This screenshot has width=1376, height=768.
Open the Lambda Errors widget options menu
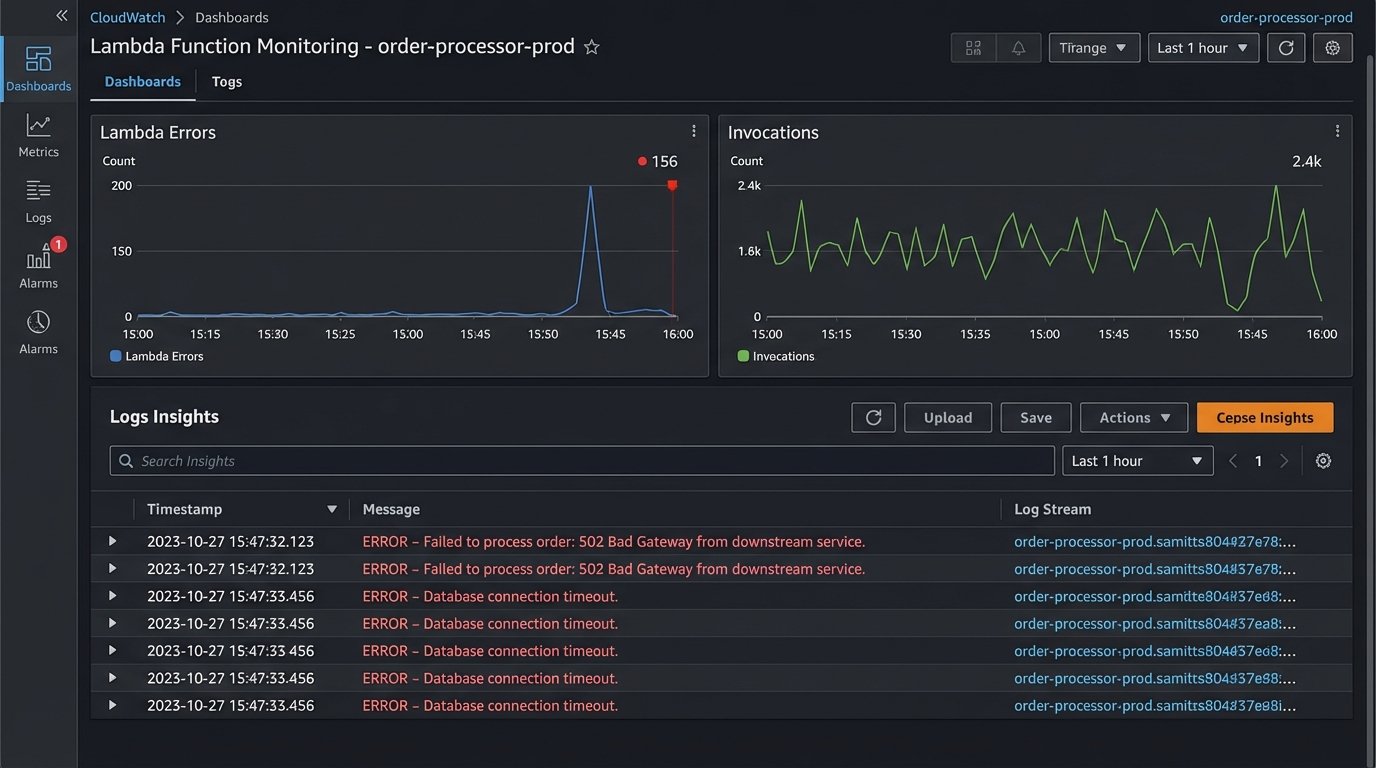tap(693, 130)
